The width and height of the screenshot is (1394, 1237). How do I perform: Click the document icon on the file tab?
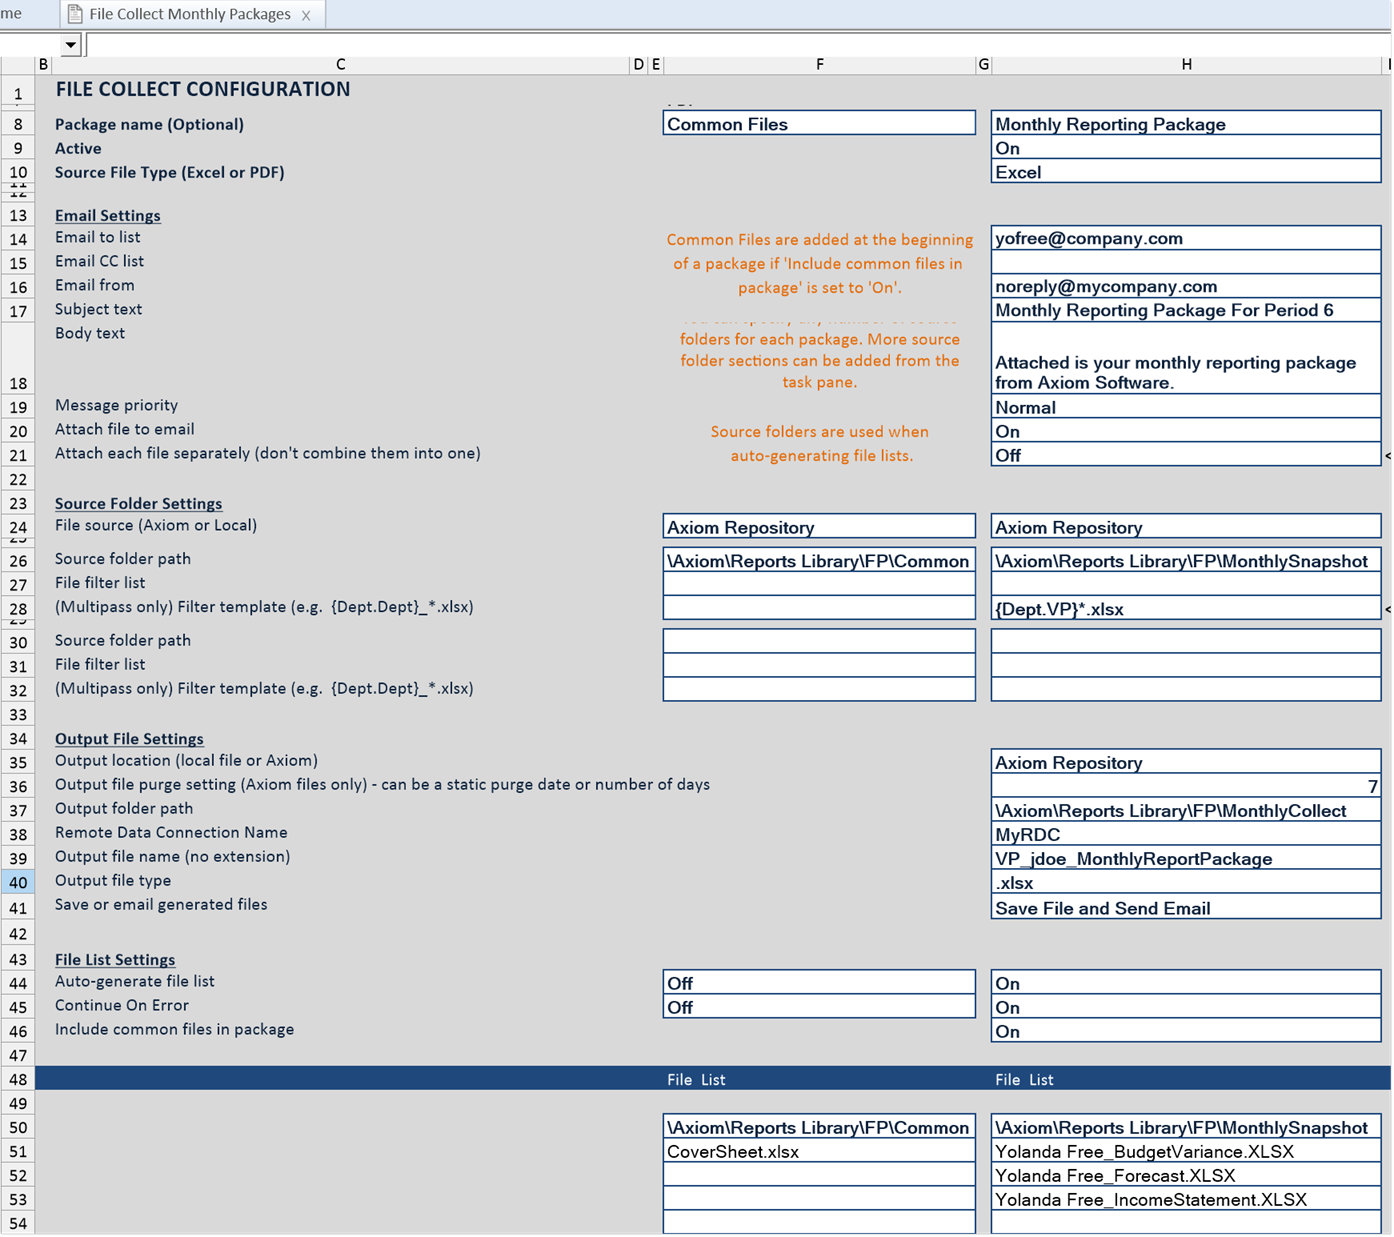pyautogui.click(x=75, y=14)
